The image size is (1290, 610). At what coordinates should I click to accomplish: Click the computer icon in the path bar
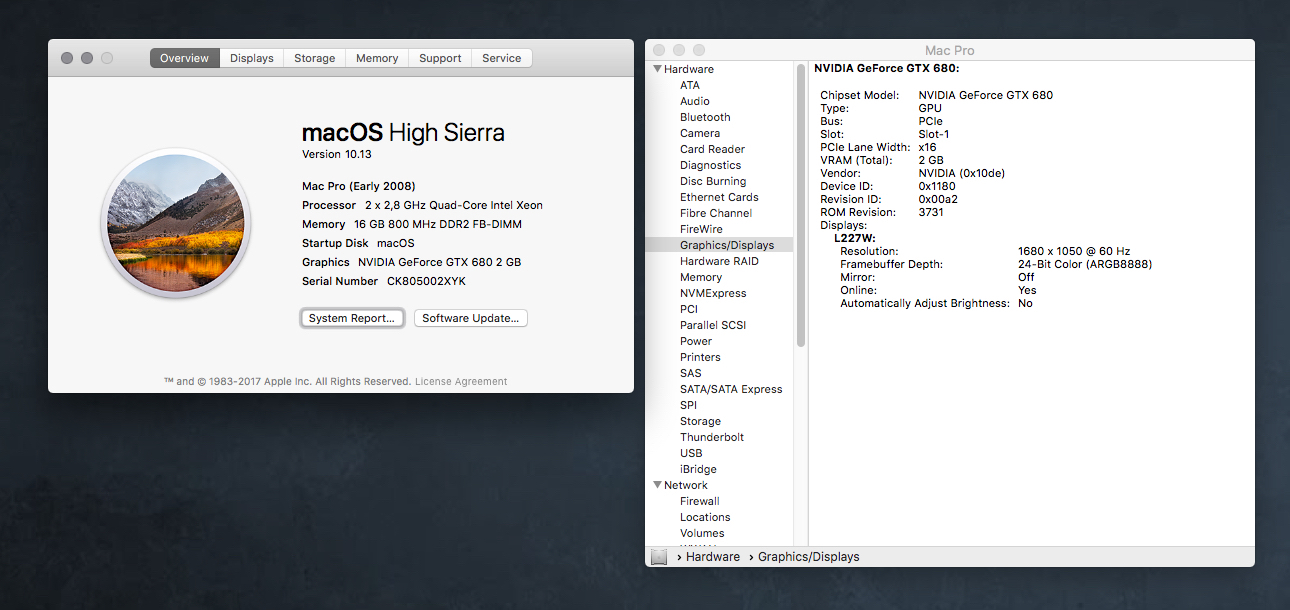(659, 557)
